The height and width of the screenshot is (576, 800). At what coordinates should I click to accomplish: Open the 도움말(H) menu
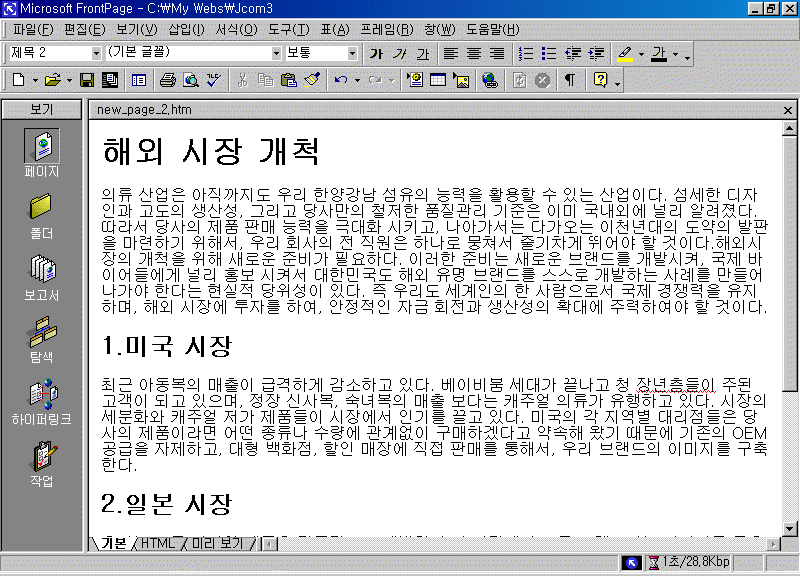tap(492, 30)
